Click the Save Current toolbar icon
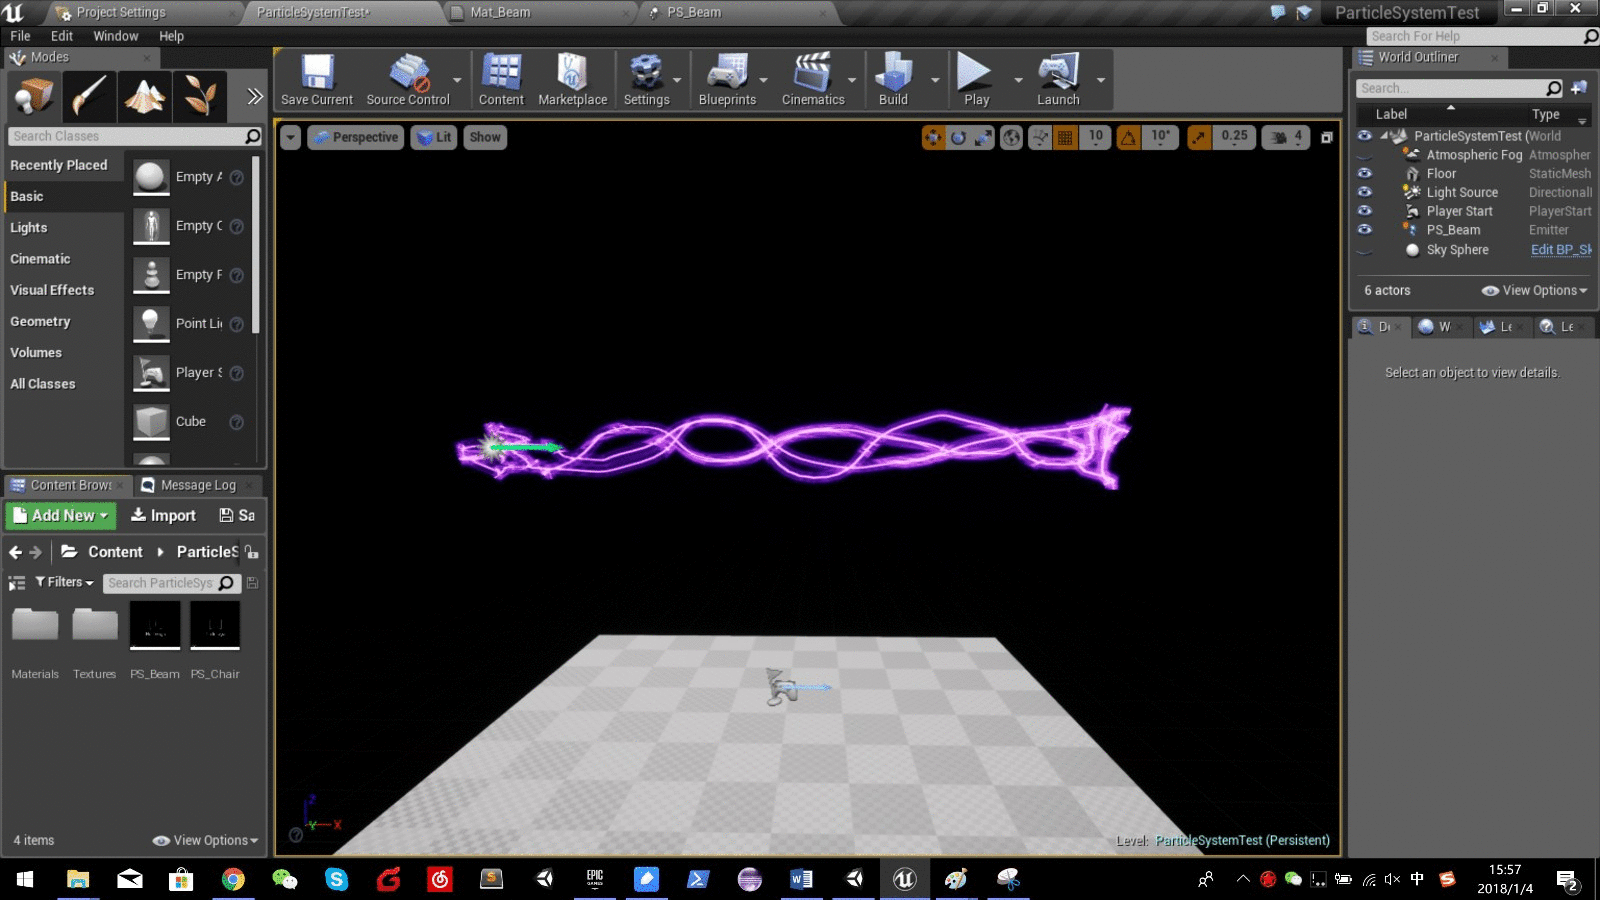Viewport: 1600px width, 900px height. coord(317,80)
